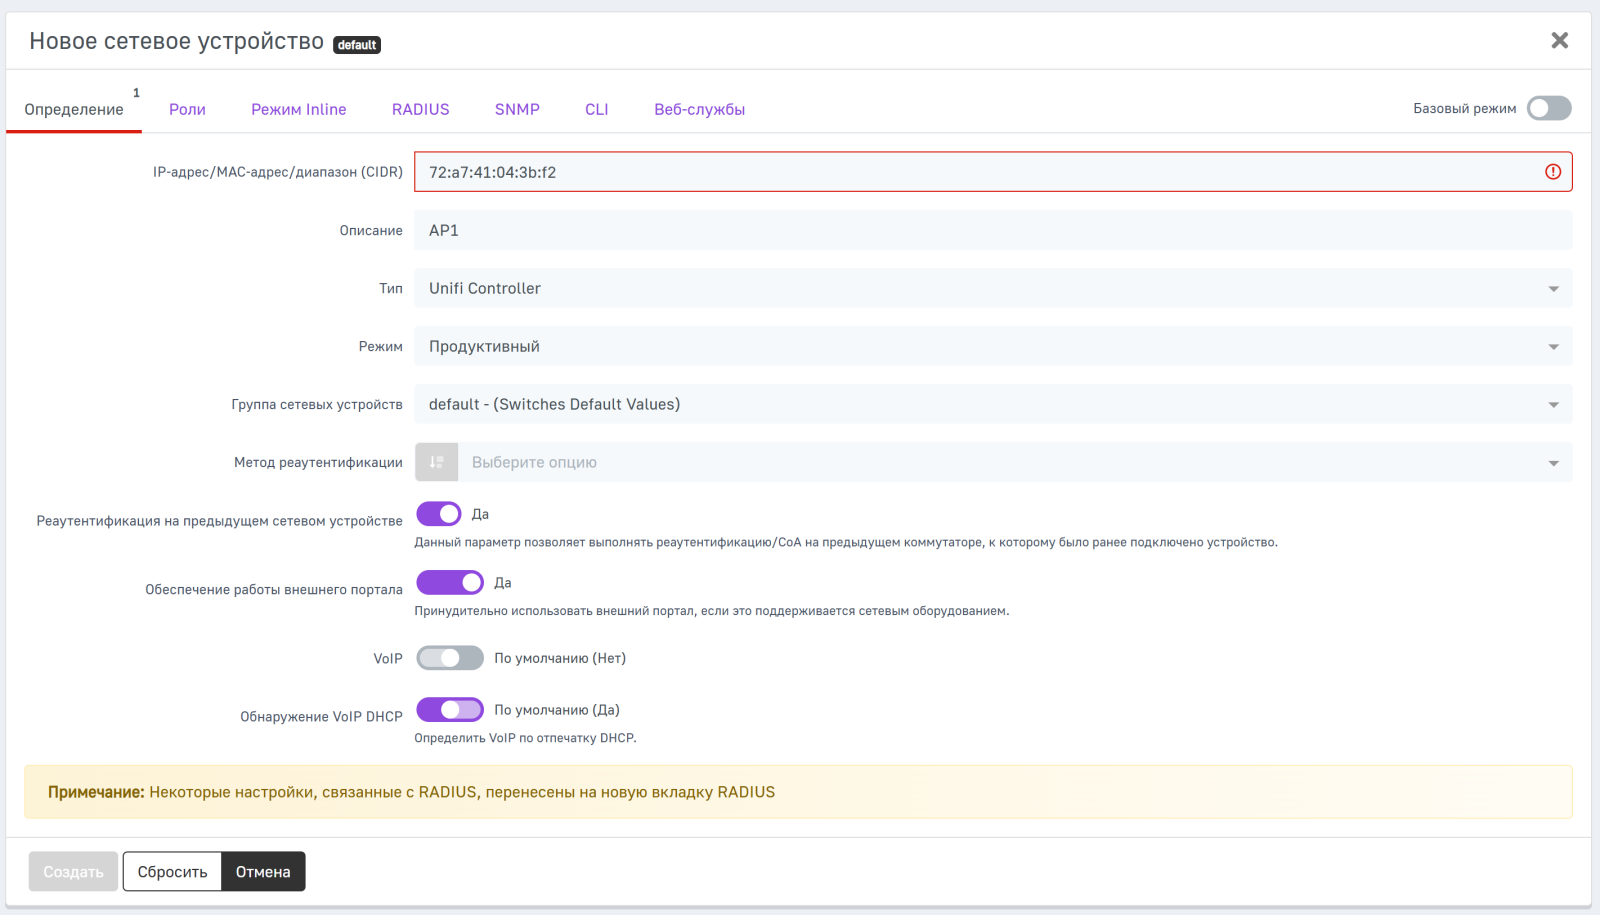The image size is (1600, 915).
Task: Click the red error icon in IP address field
Action: [x=1552, y=172]
